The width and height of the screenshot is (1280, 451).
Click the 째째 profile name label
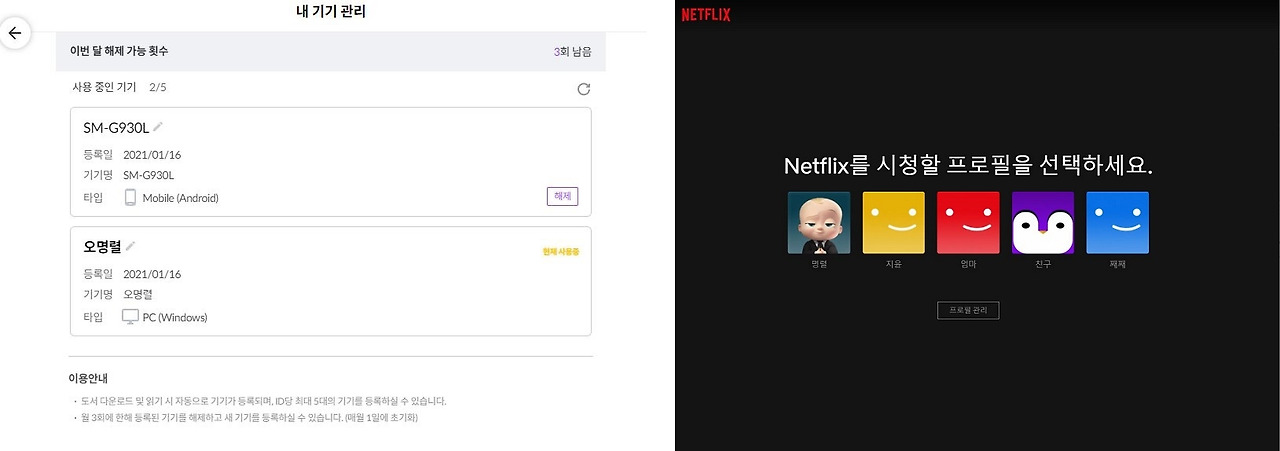(x=1118, y=264)
